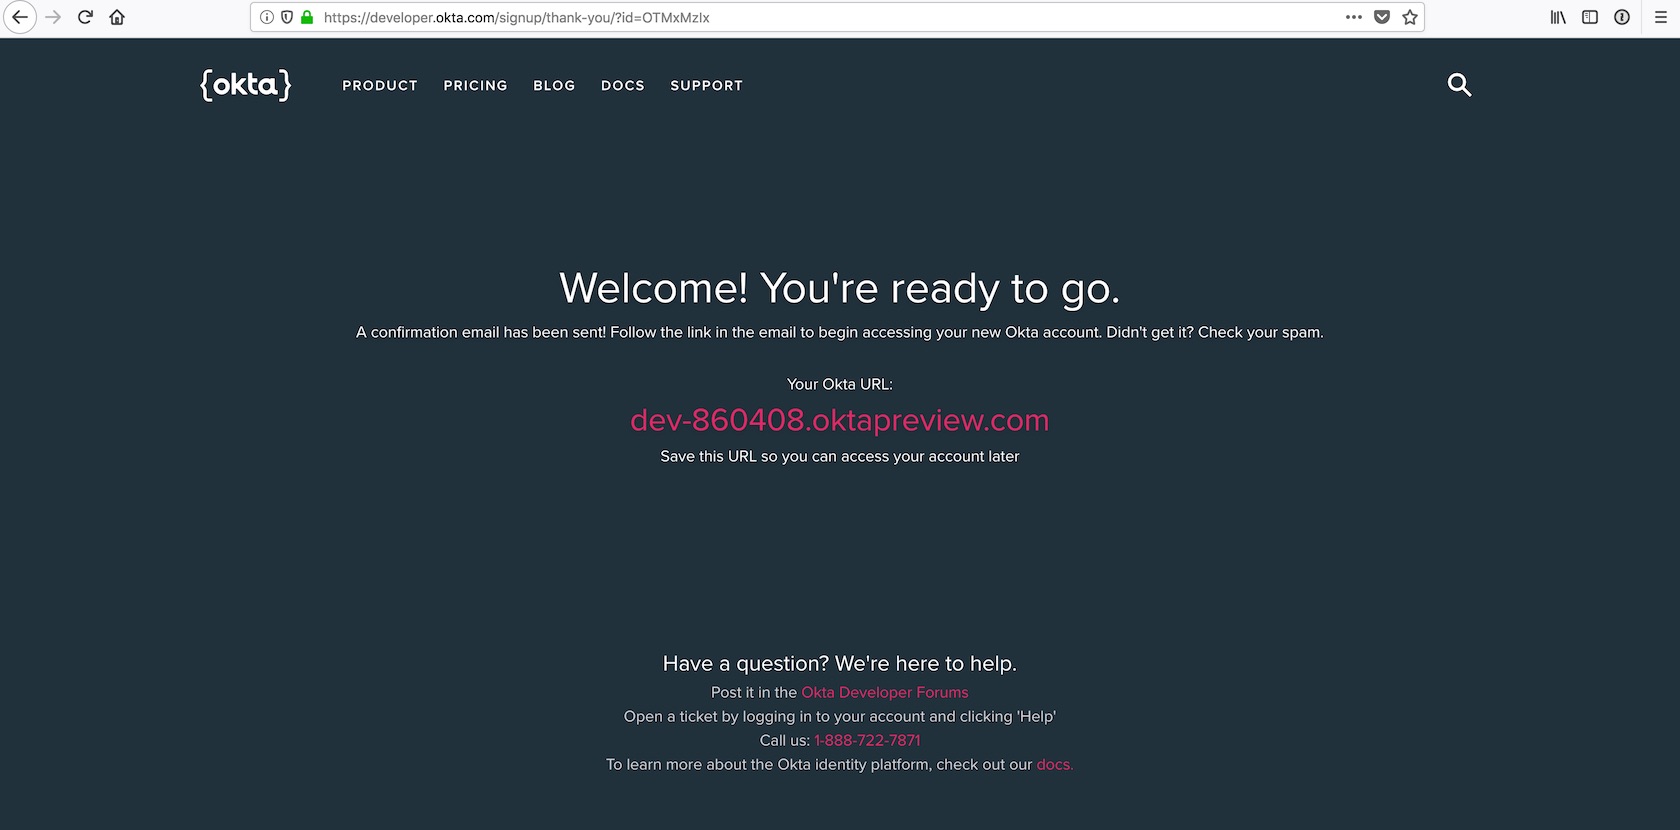Click the 1Password extension icon
Screen dimensions: 1680x830
click(1622, 17)
